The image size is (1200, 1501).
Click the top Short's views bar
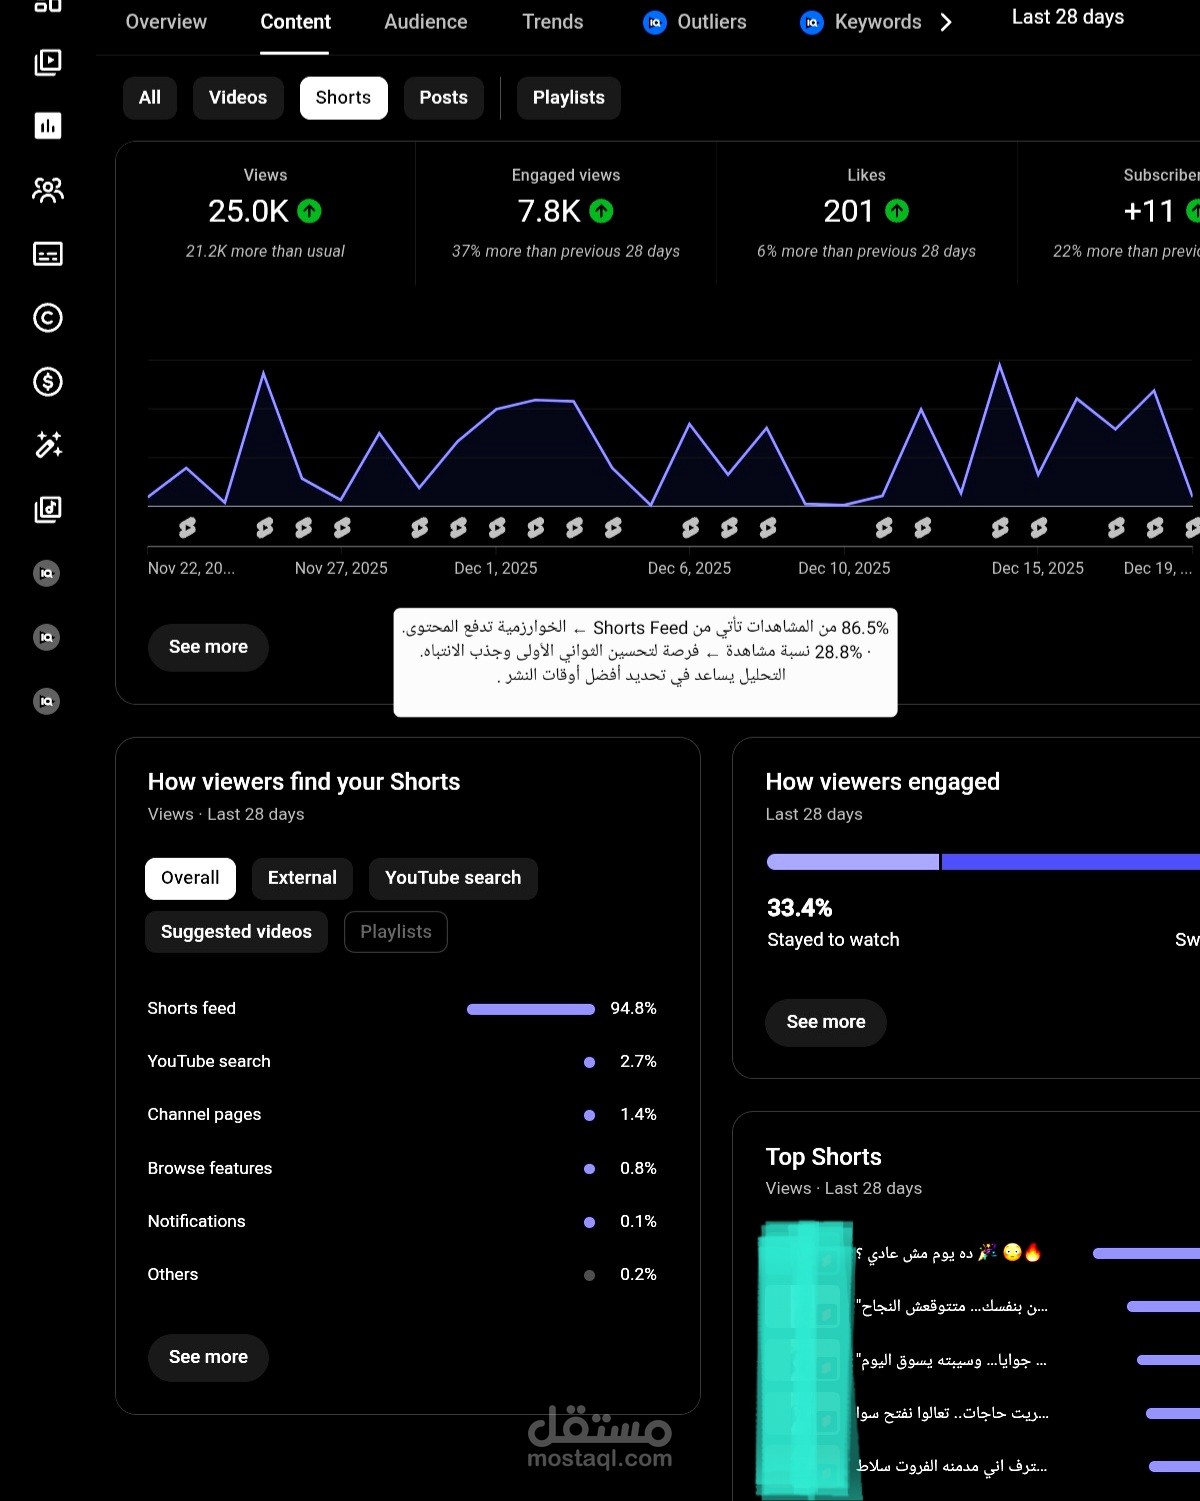[1146, 1253]
